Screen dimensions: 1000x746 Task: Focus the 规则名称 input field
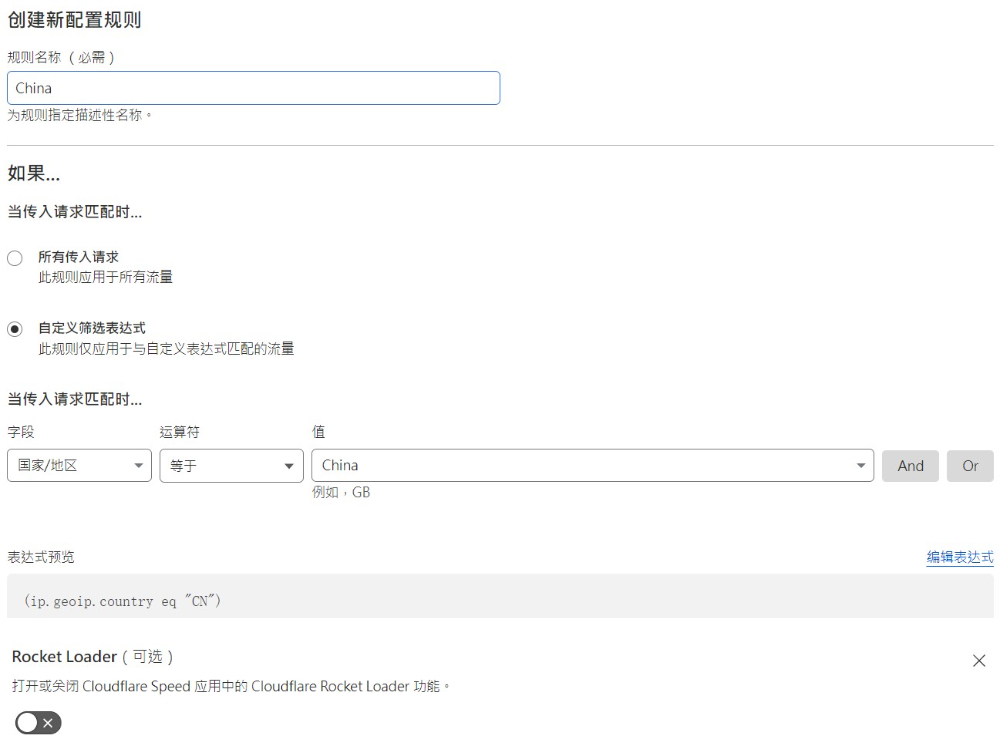tap(253, 88)
